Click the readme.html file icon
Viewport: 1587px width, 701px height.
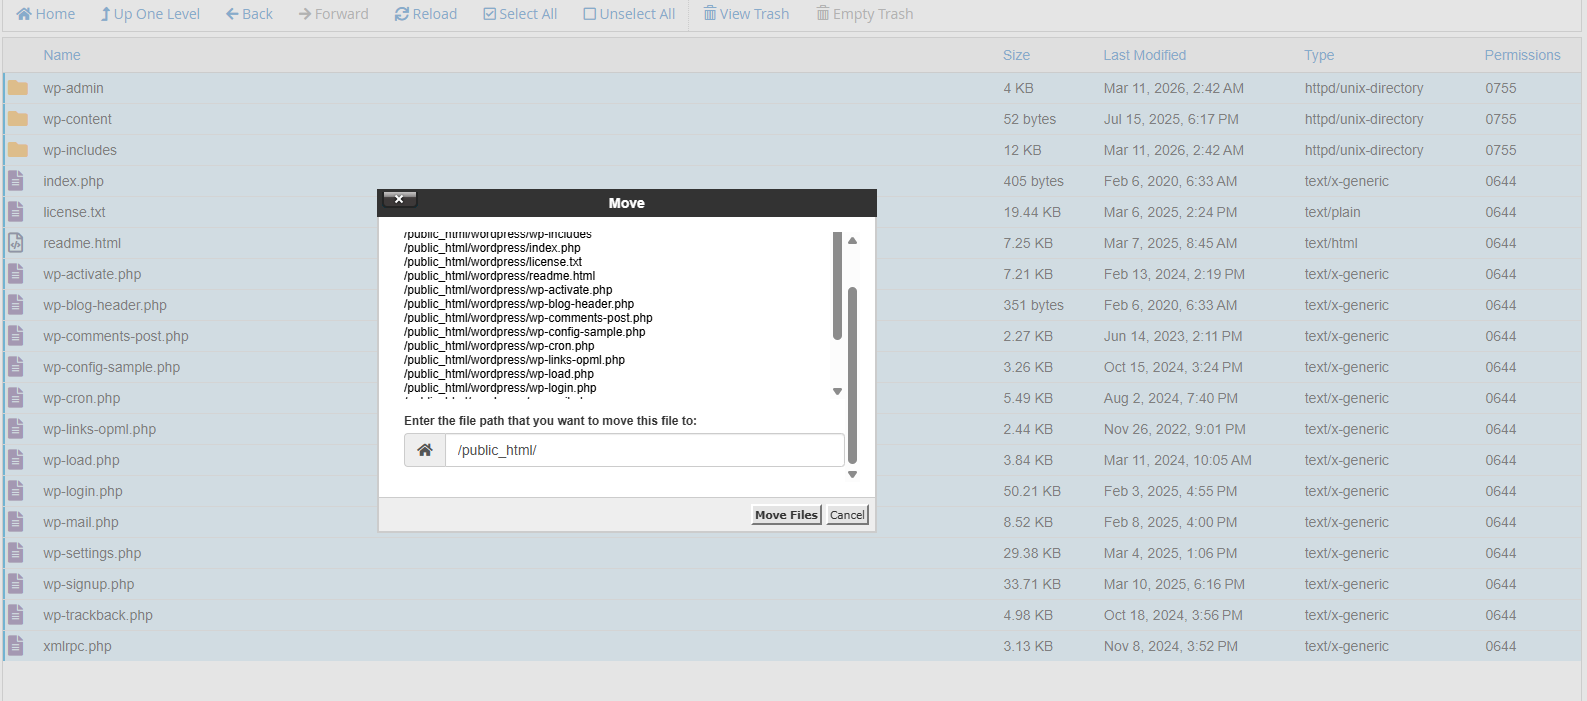pyautogui.click(x=16, y=243)
